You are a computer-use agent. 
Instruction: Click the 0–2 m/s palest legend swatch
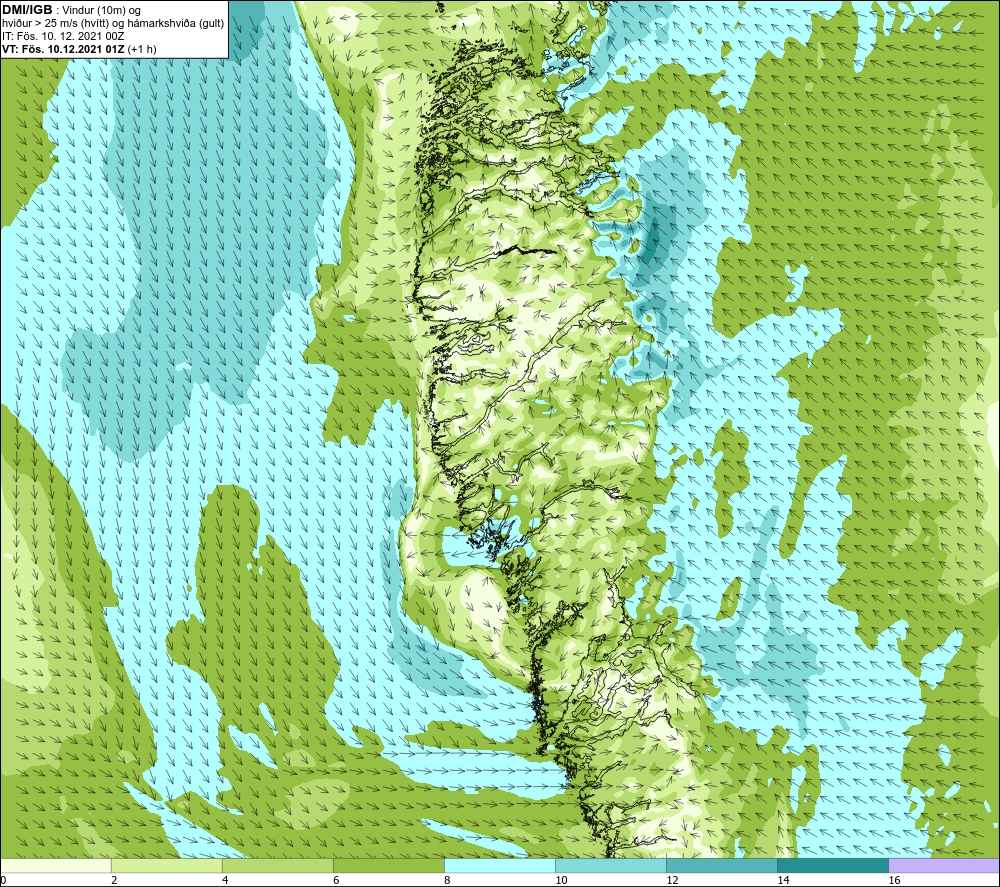pos(56,866)
